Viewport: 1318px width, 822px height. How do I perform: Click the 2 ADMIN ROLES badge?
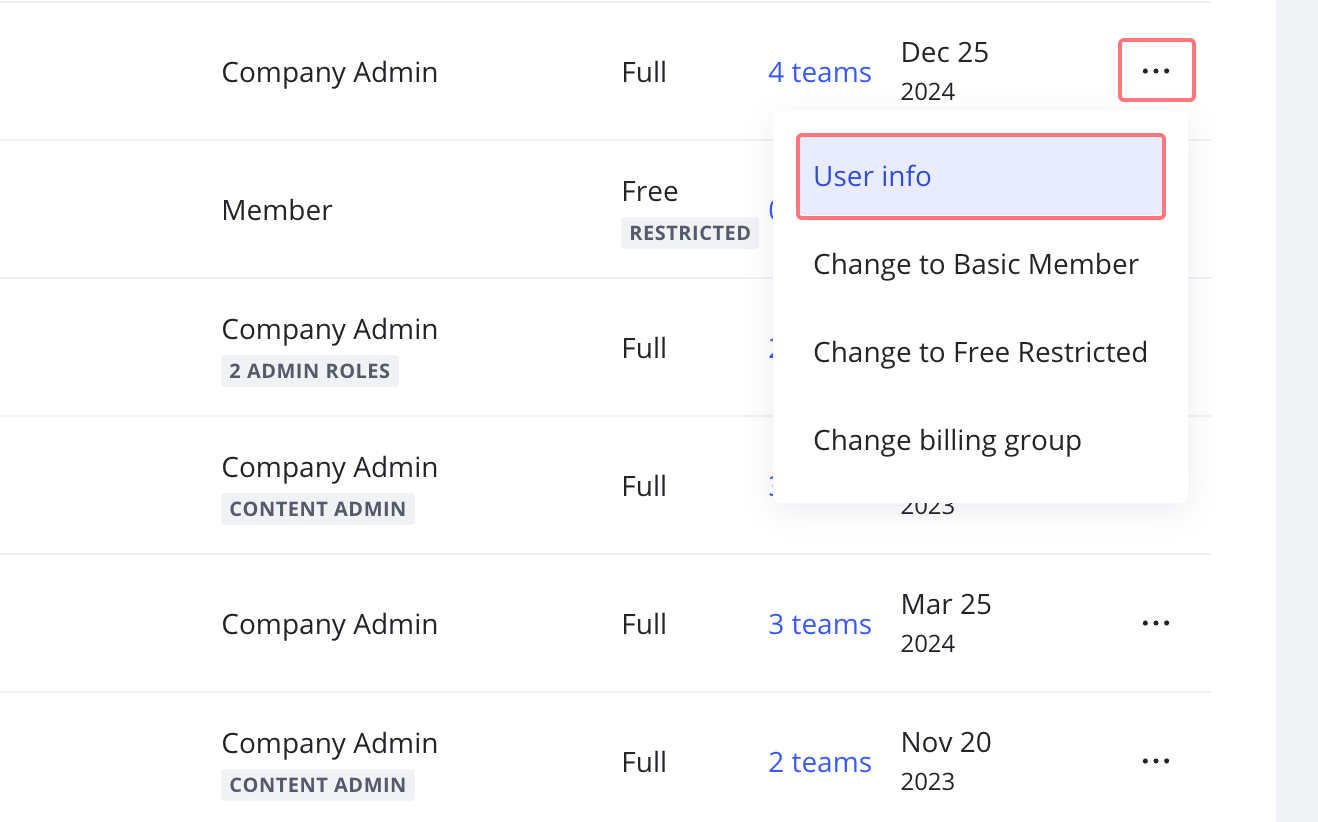click(309, 371)
